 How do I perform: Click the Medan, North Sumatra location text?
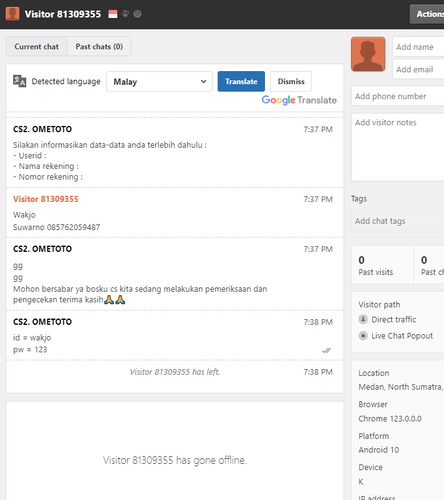[401, 387]
